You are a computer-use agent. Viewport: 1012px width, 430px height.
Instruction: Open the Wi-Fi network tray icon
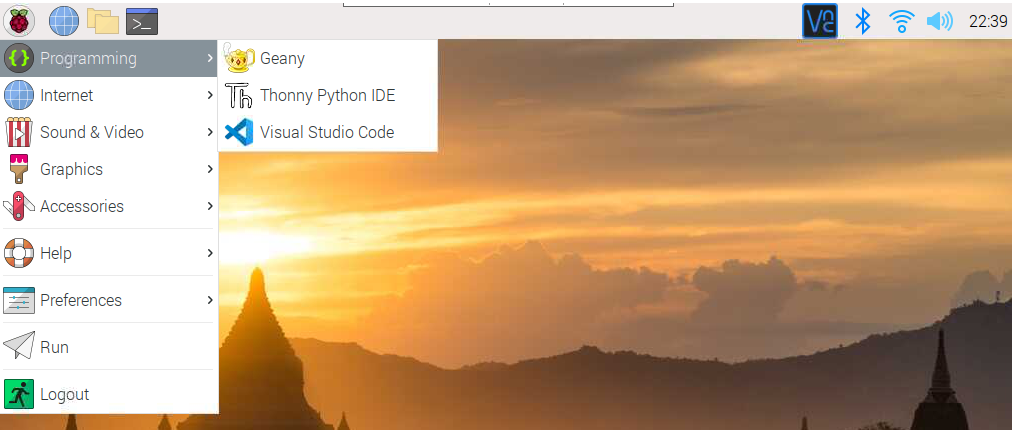(x=901, y=21)
